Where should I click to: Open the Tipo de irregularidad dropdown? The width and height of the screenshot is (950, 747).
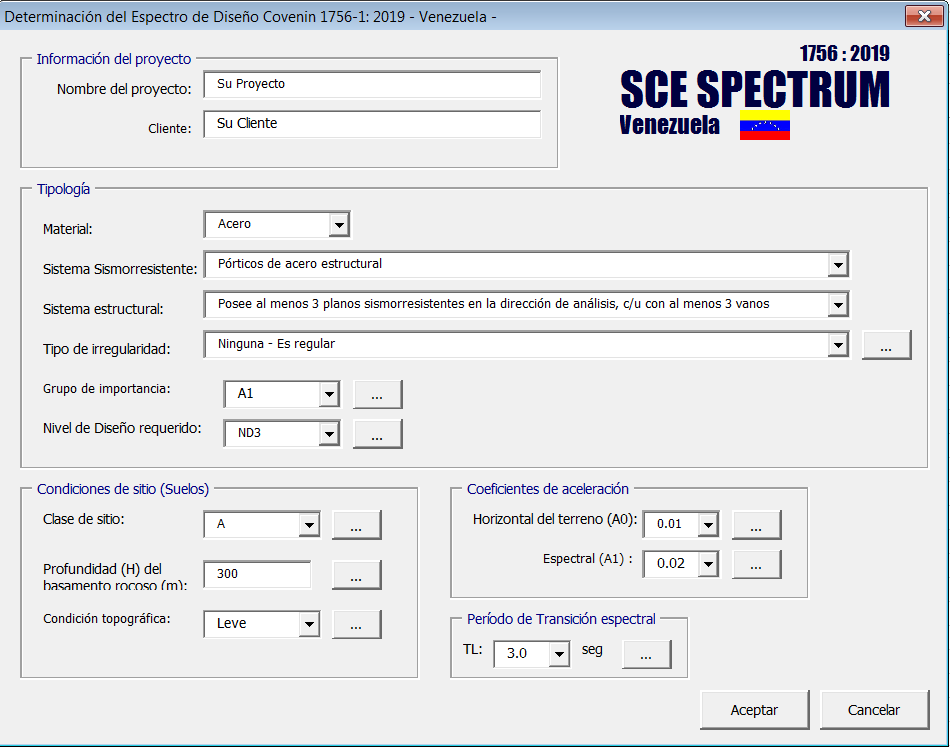click(838, 345)
